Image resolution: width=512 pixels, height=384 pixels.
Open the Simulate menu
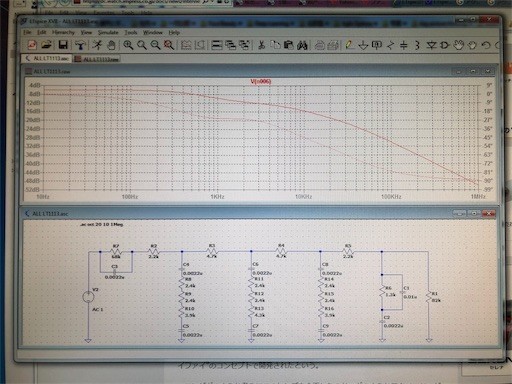(x=108, y=32)
